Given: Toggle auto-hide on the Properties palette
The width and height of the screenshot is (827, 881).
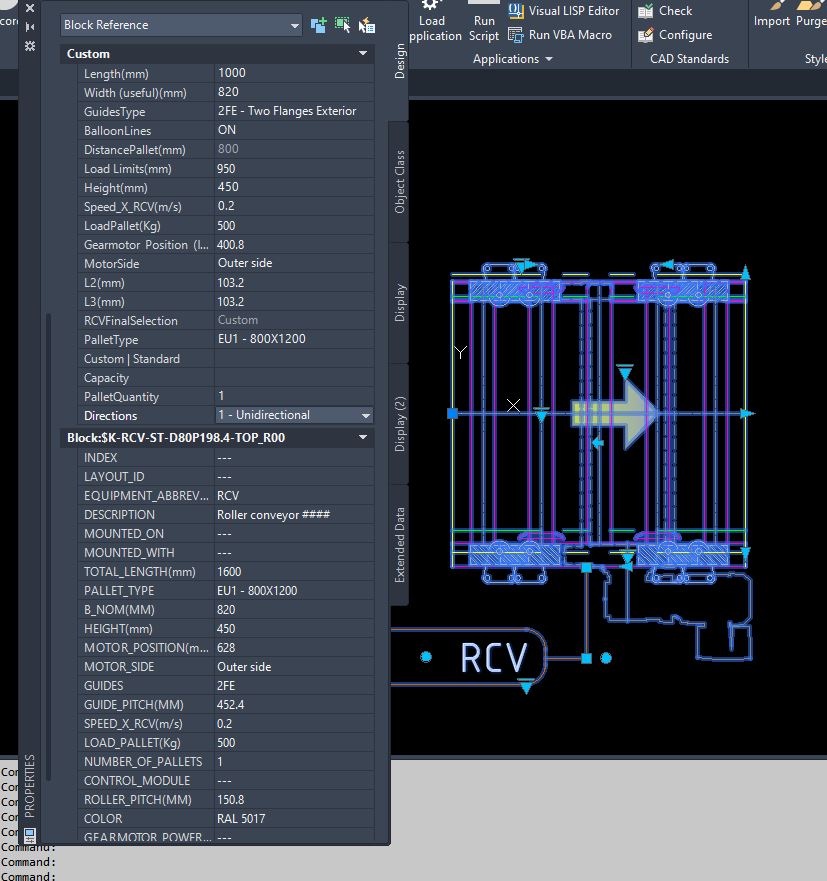Looking at the screenshot, I should click(x=29, y=27).
